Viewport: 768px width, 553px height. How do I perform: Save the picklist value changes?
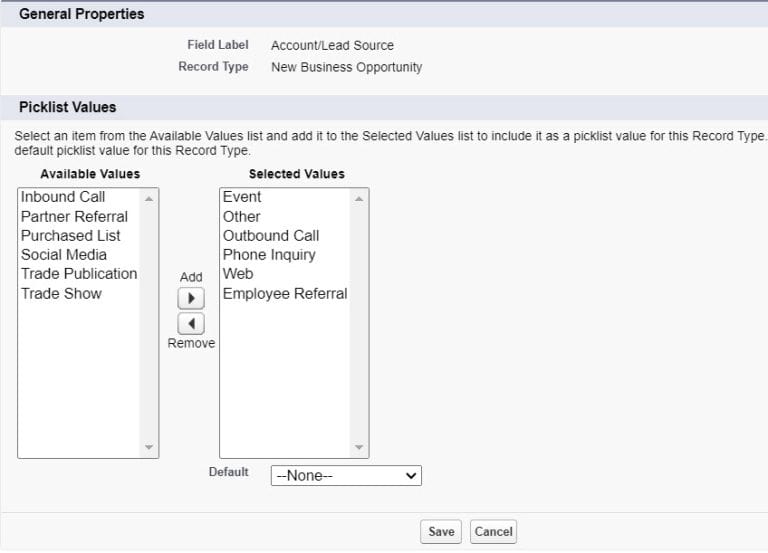[x=441, y=531]
